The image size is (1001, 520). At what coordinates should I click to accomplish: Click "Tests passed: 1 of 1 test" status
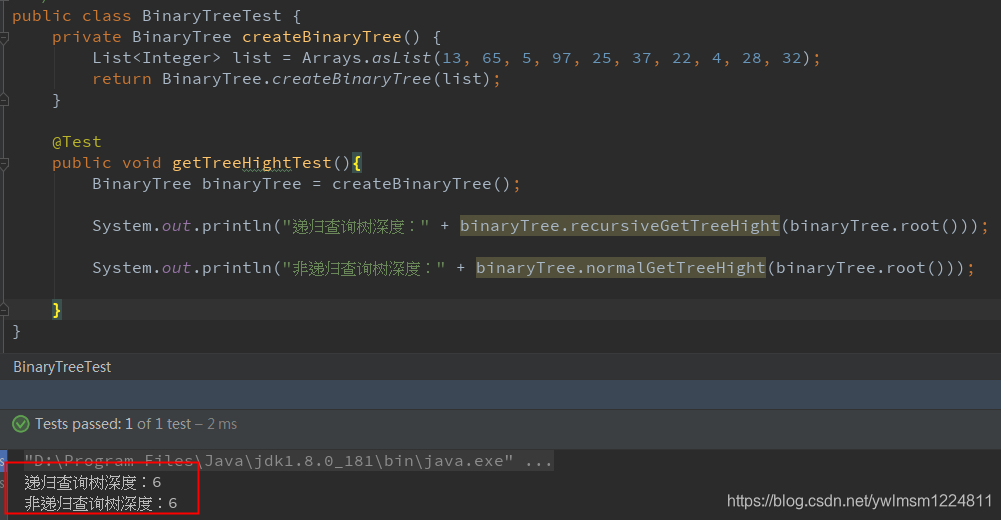click(113, 424)
